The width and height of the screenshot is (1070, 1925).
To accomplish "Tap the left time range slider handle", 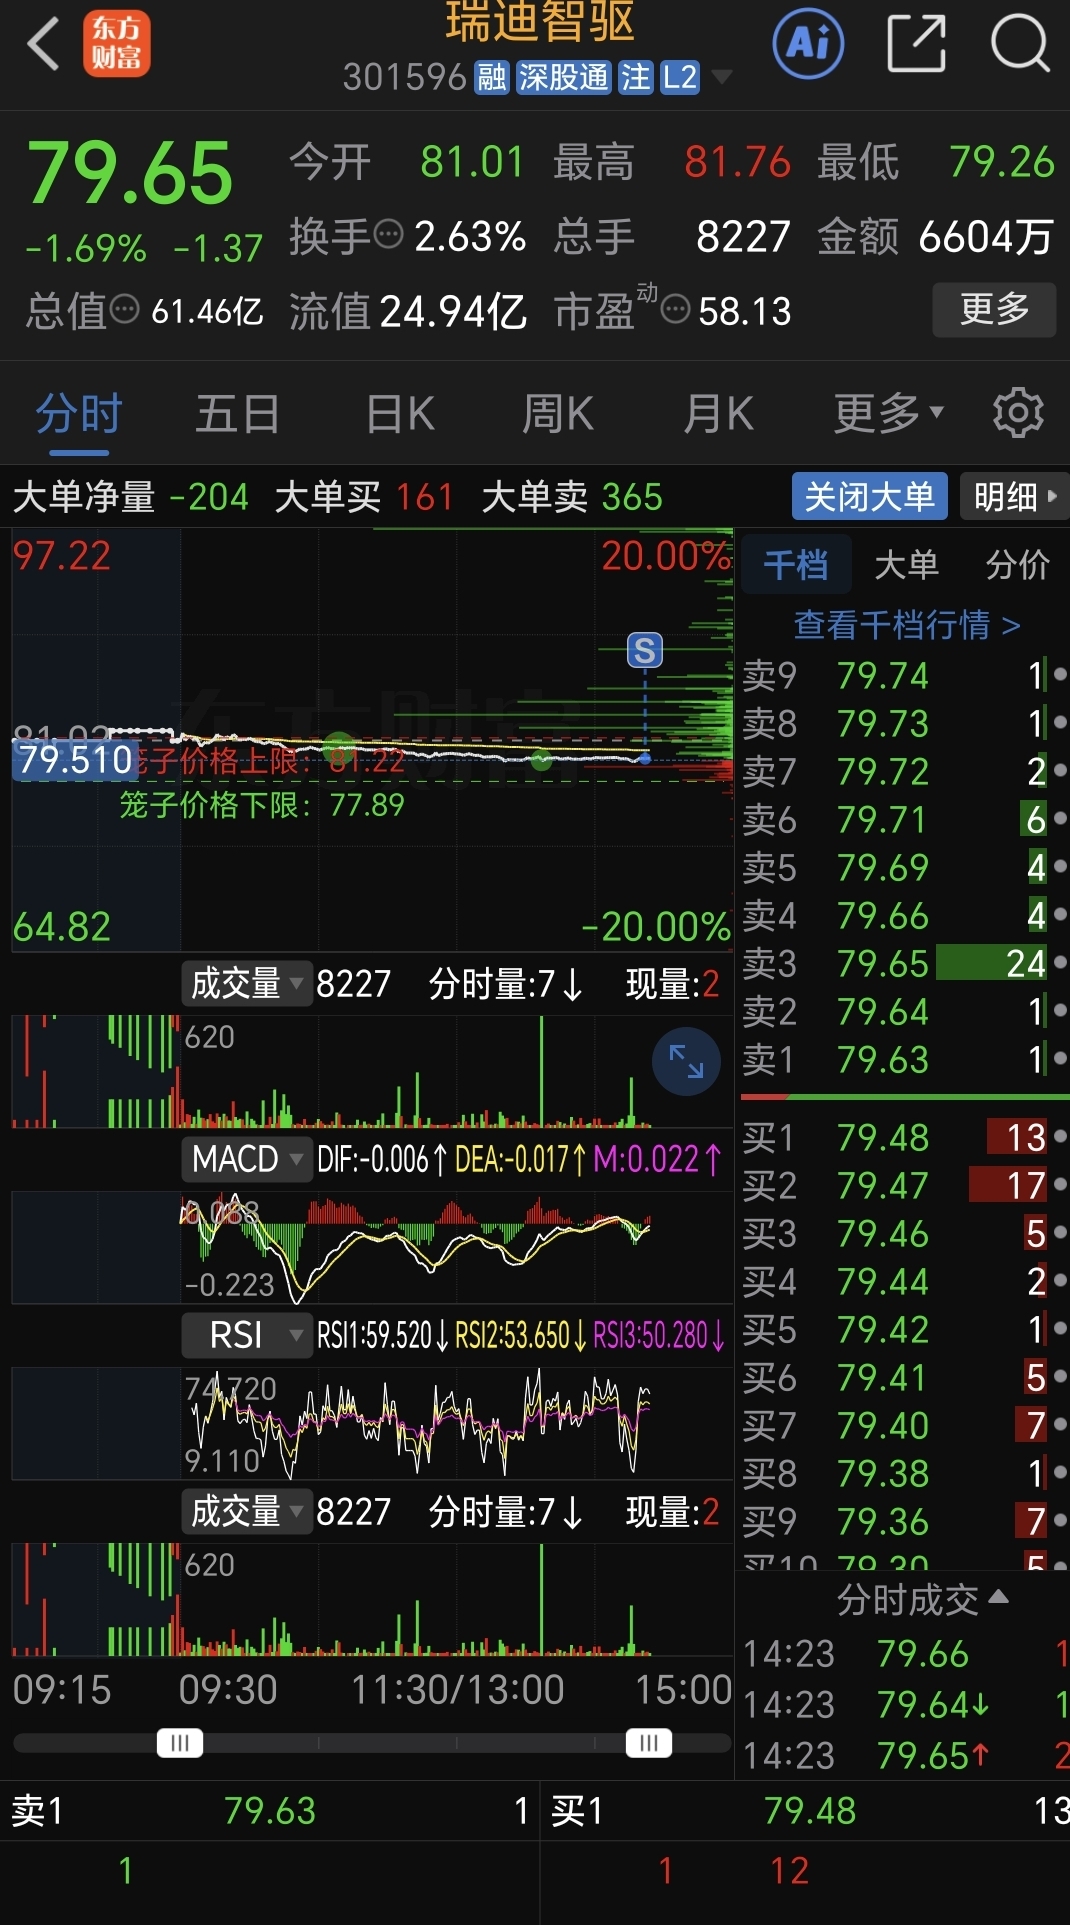I will click(x=180, y=1743).
